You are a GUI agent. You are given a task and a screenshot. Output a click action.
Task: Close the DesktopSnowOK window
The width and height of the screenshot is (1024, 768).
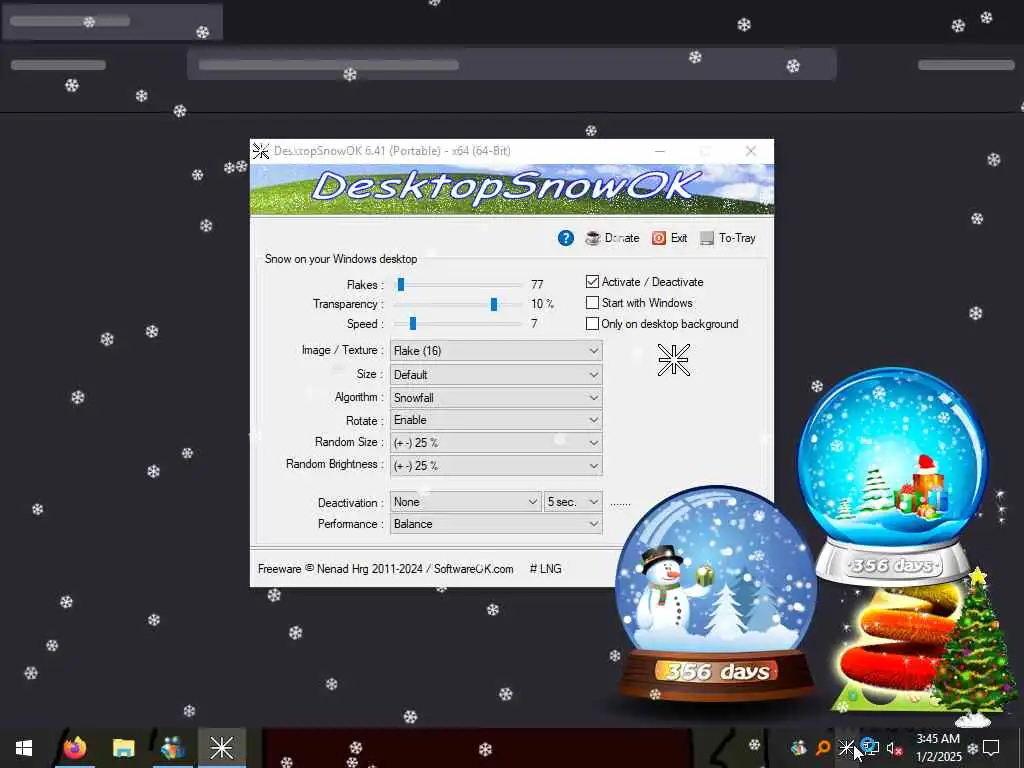point(750,151)
